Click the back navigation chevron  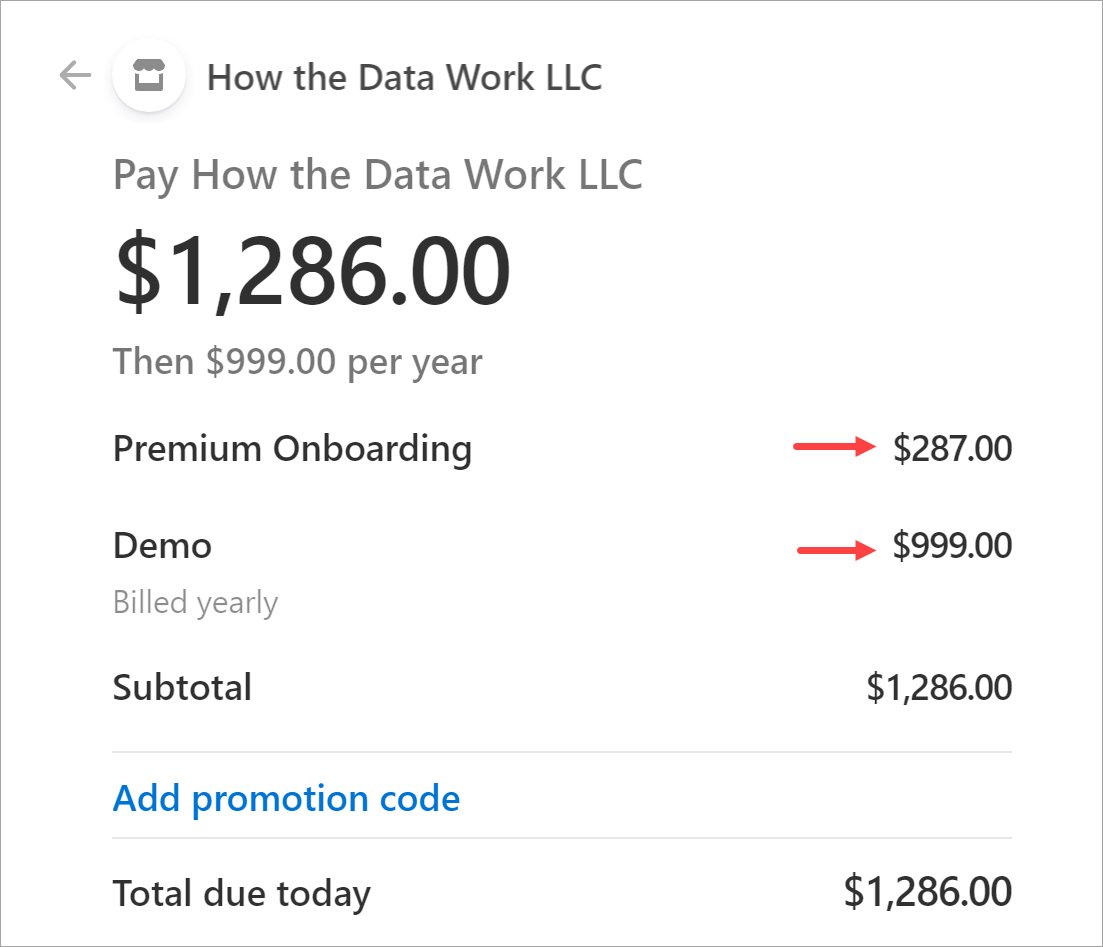(x=75, y=74)
